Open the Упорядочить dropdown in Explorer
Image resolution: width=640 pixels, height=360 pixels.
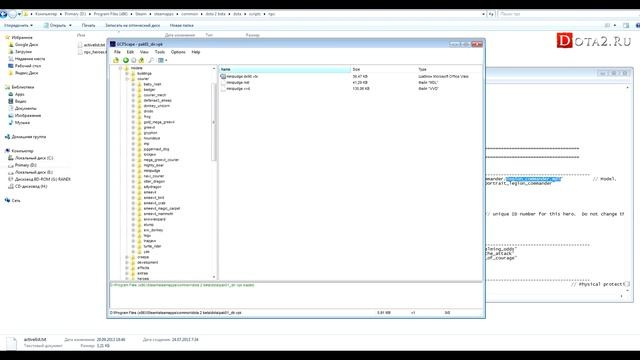click(x=18, y=25)
